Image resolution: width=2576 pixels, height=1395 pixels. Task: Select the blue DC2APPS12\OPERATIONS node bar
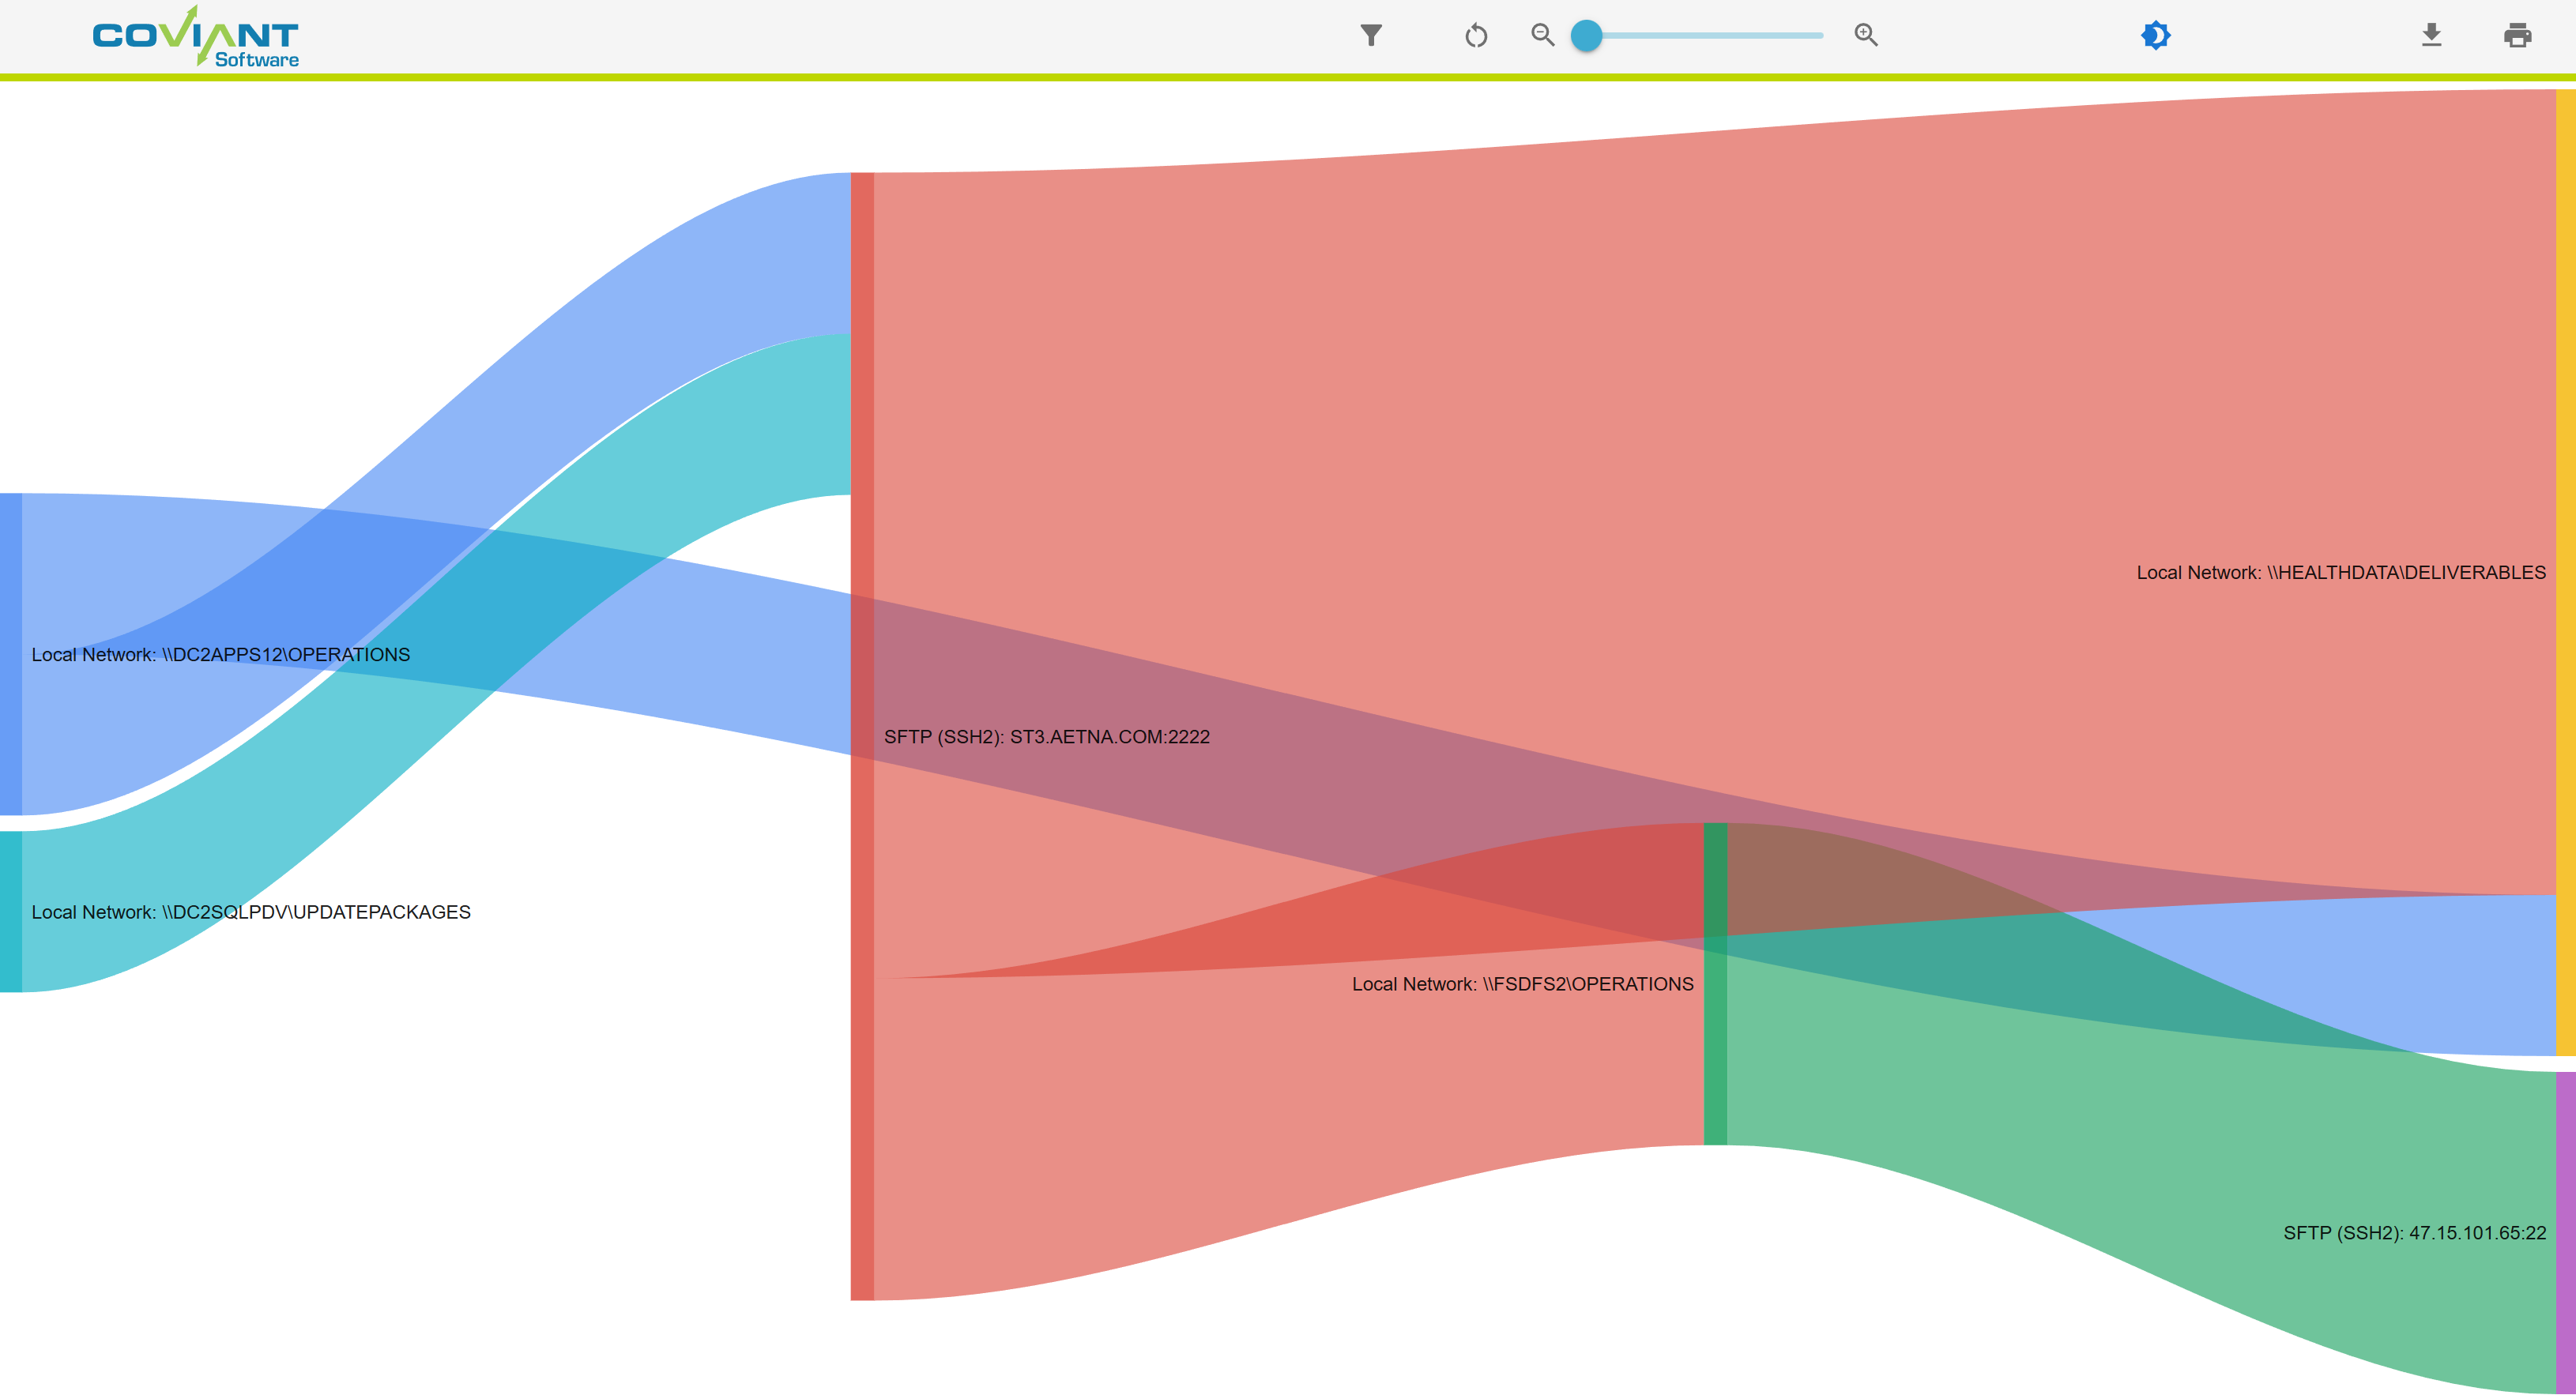pyautogui.click(x=10, y=654)
